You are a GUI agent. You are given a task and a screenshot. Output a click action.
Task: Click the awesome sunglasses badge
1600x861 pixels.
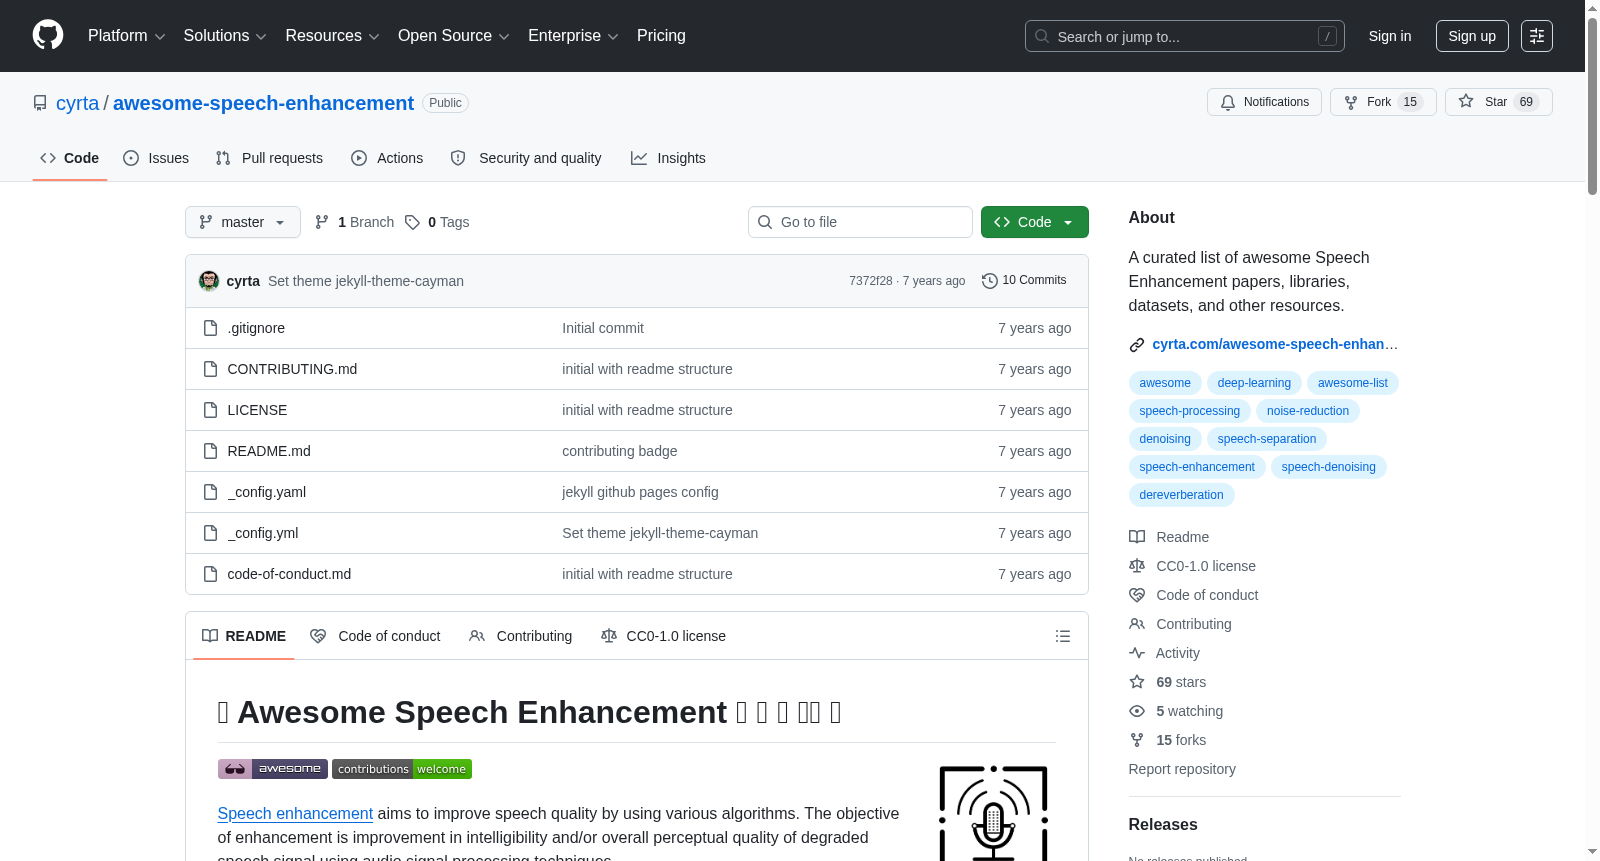pos(273,769)
